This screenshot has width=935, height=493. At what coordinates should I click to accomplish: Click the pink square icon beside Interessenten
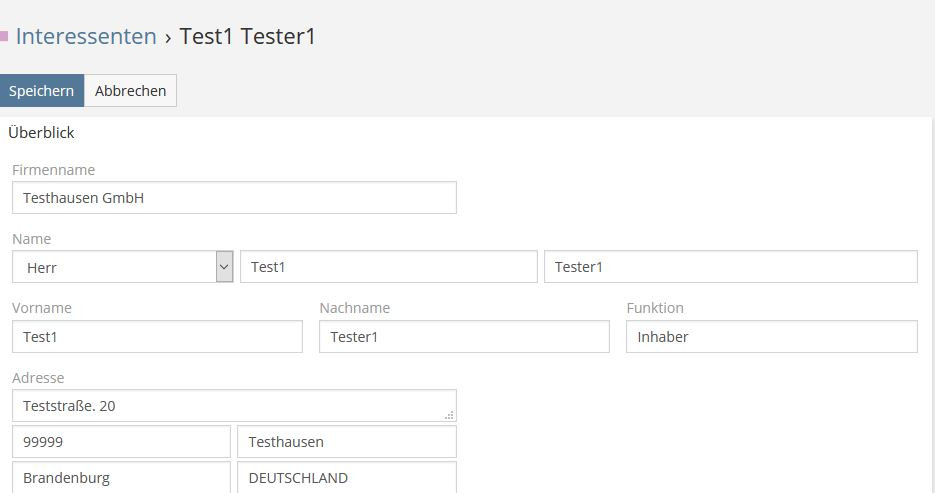point(4,36)
